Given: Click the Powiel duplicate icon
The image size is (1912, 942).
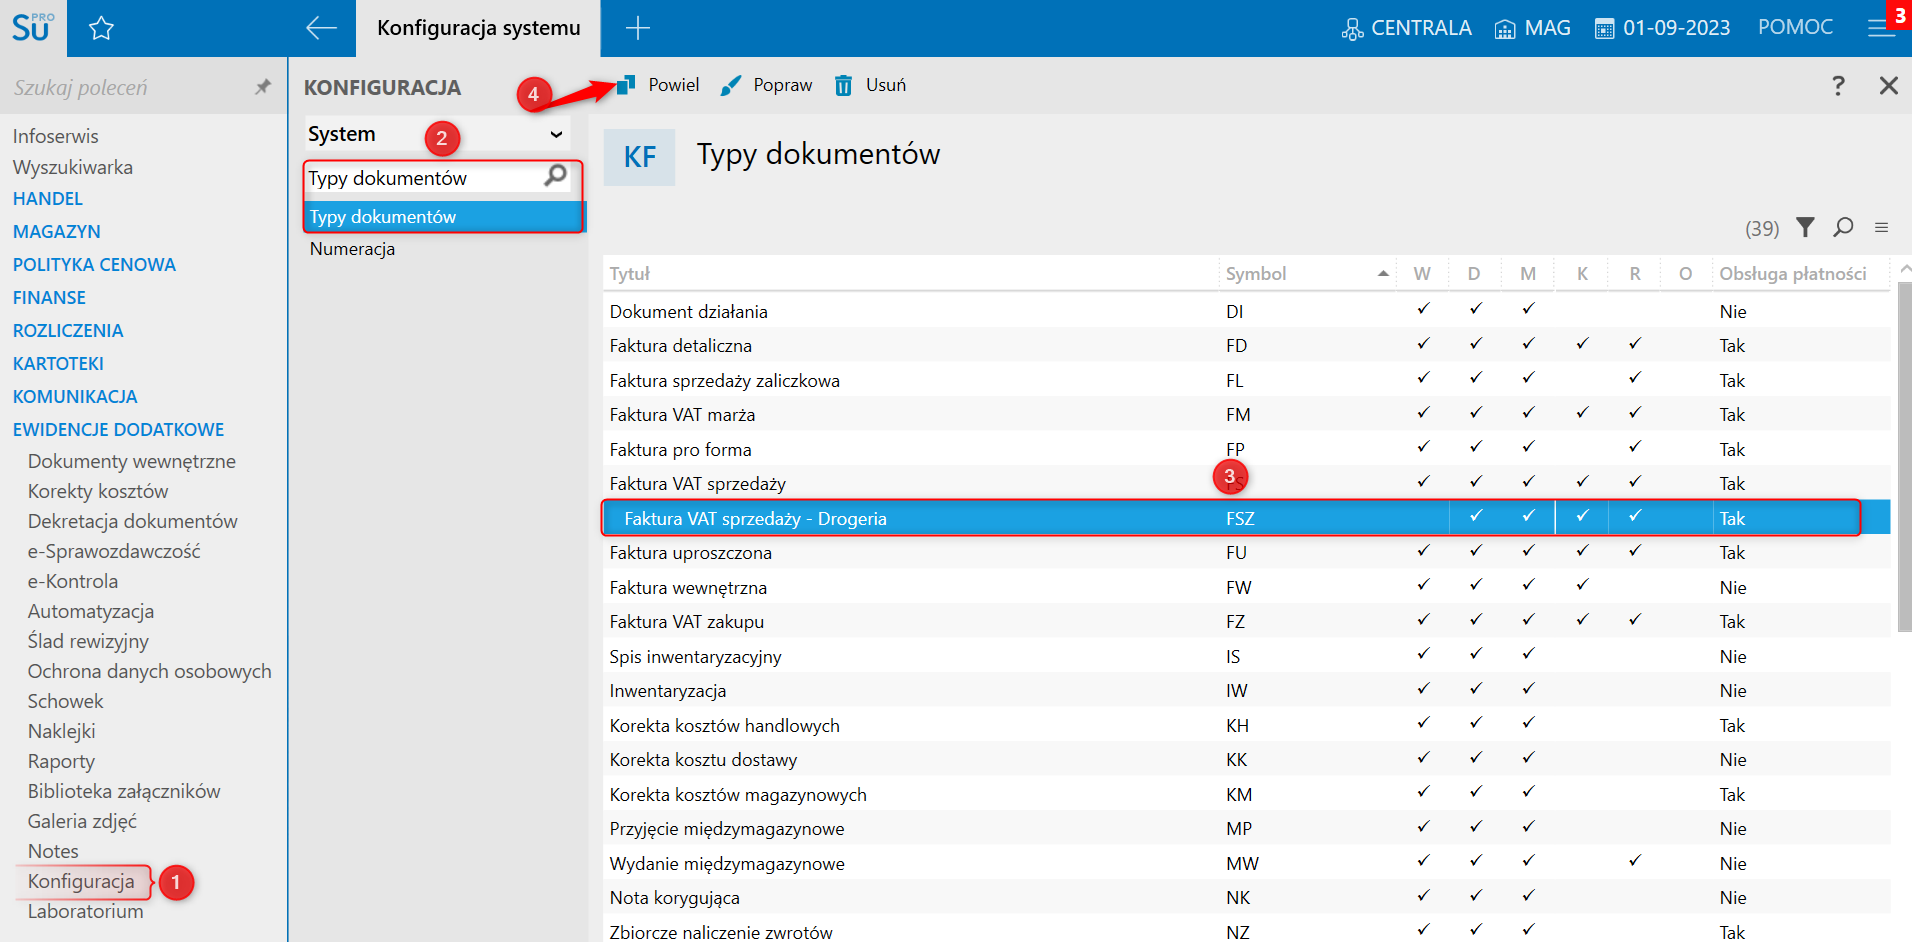Looking at the screenshot, I should [626, 85].
